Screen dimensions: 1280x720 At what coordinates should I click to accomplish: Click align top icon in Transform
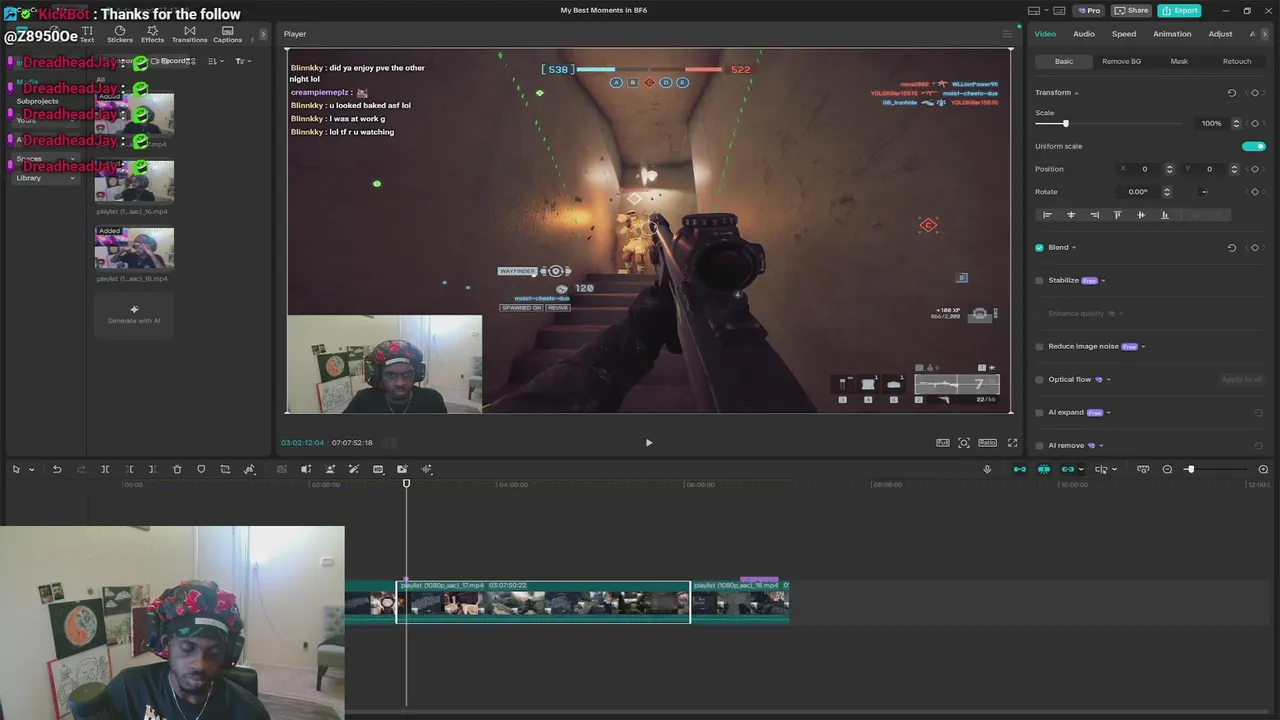tap(1117, 215)
